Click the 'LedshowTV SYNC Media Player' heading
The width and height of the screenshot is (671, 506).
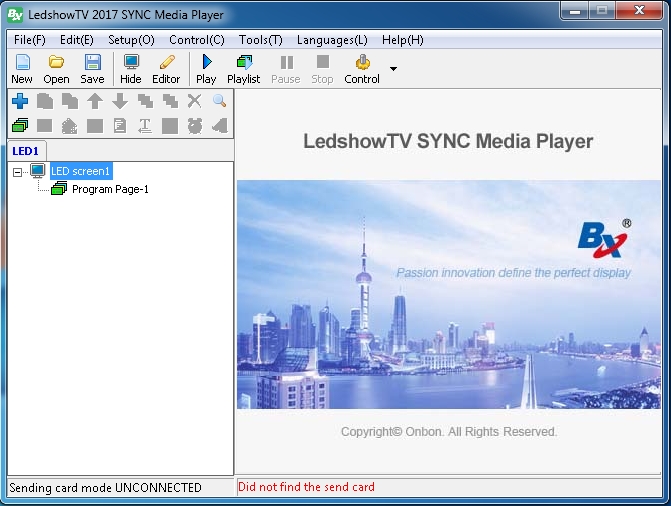click(x=448, y=141)
